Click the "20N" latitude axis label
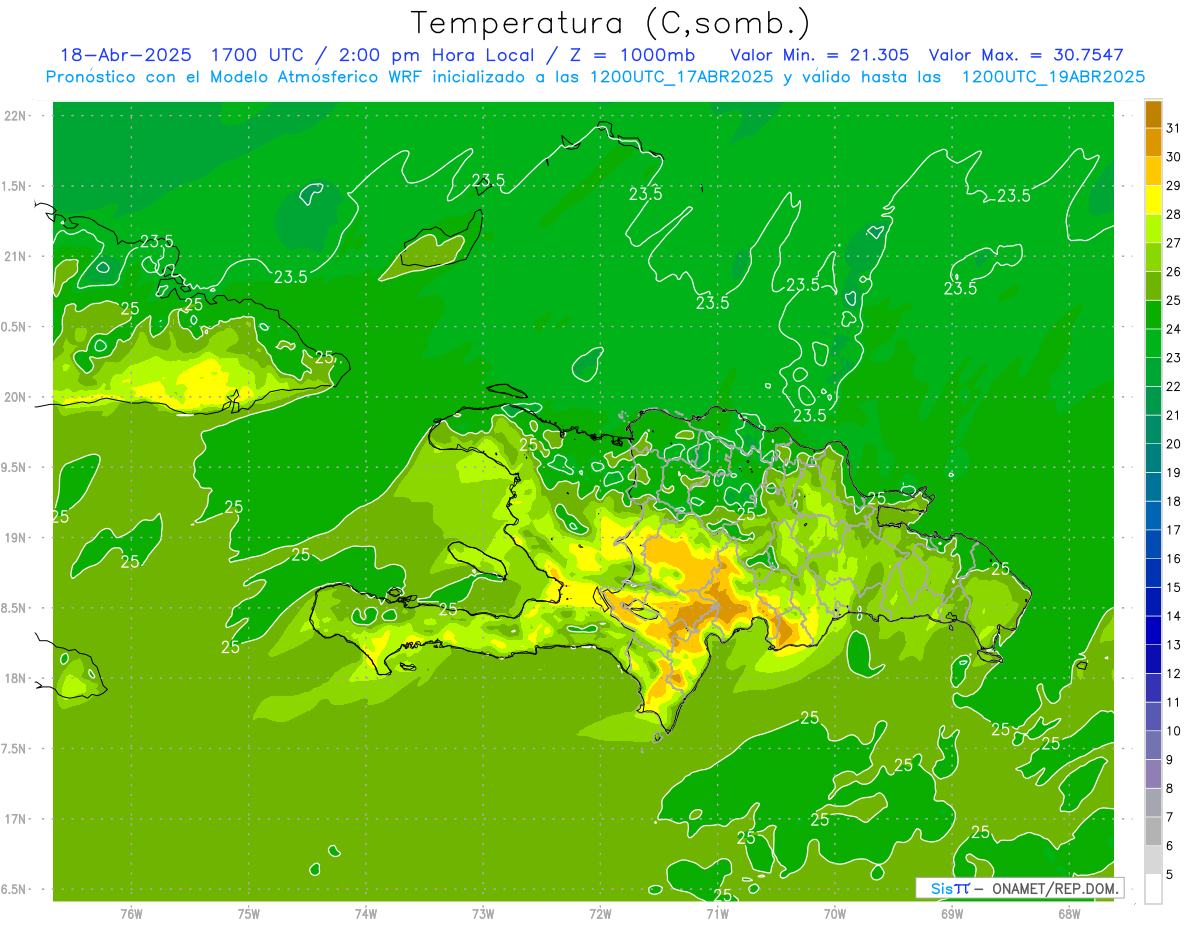Viewport: 1200px width, 927px height. point(16,397)
